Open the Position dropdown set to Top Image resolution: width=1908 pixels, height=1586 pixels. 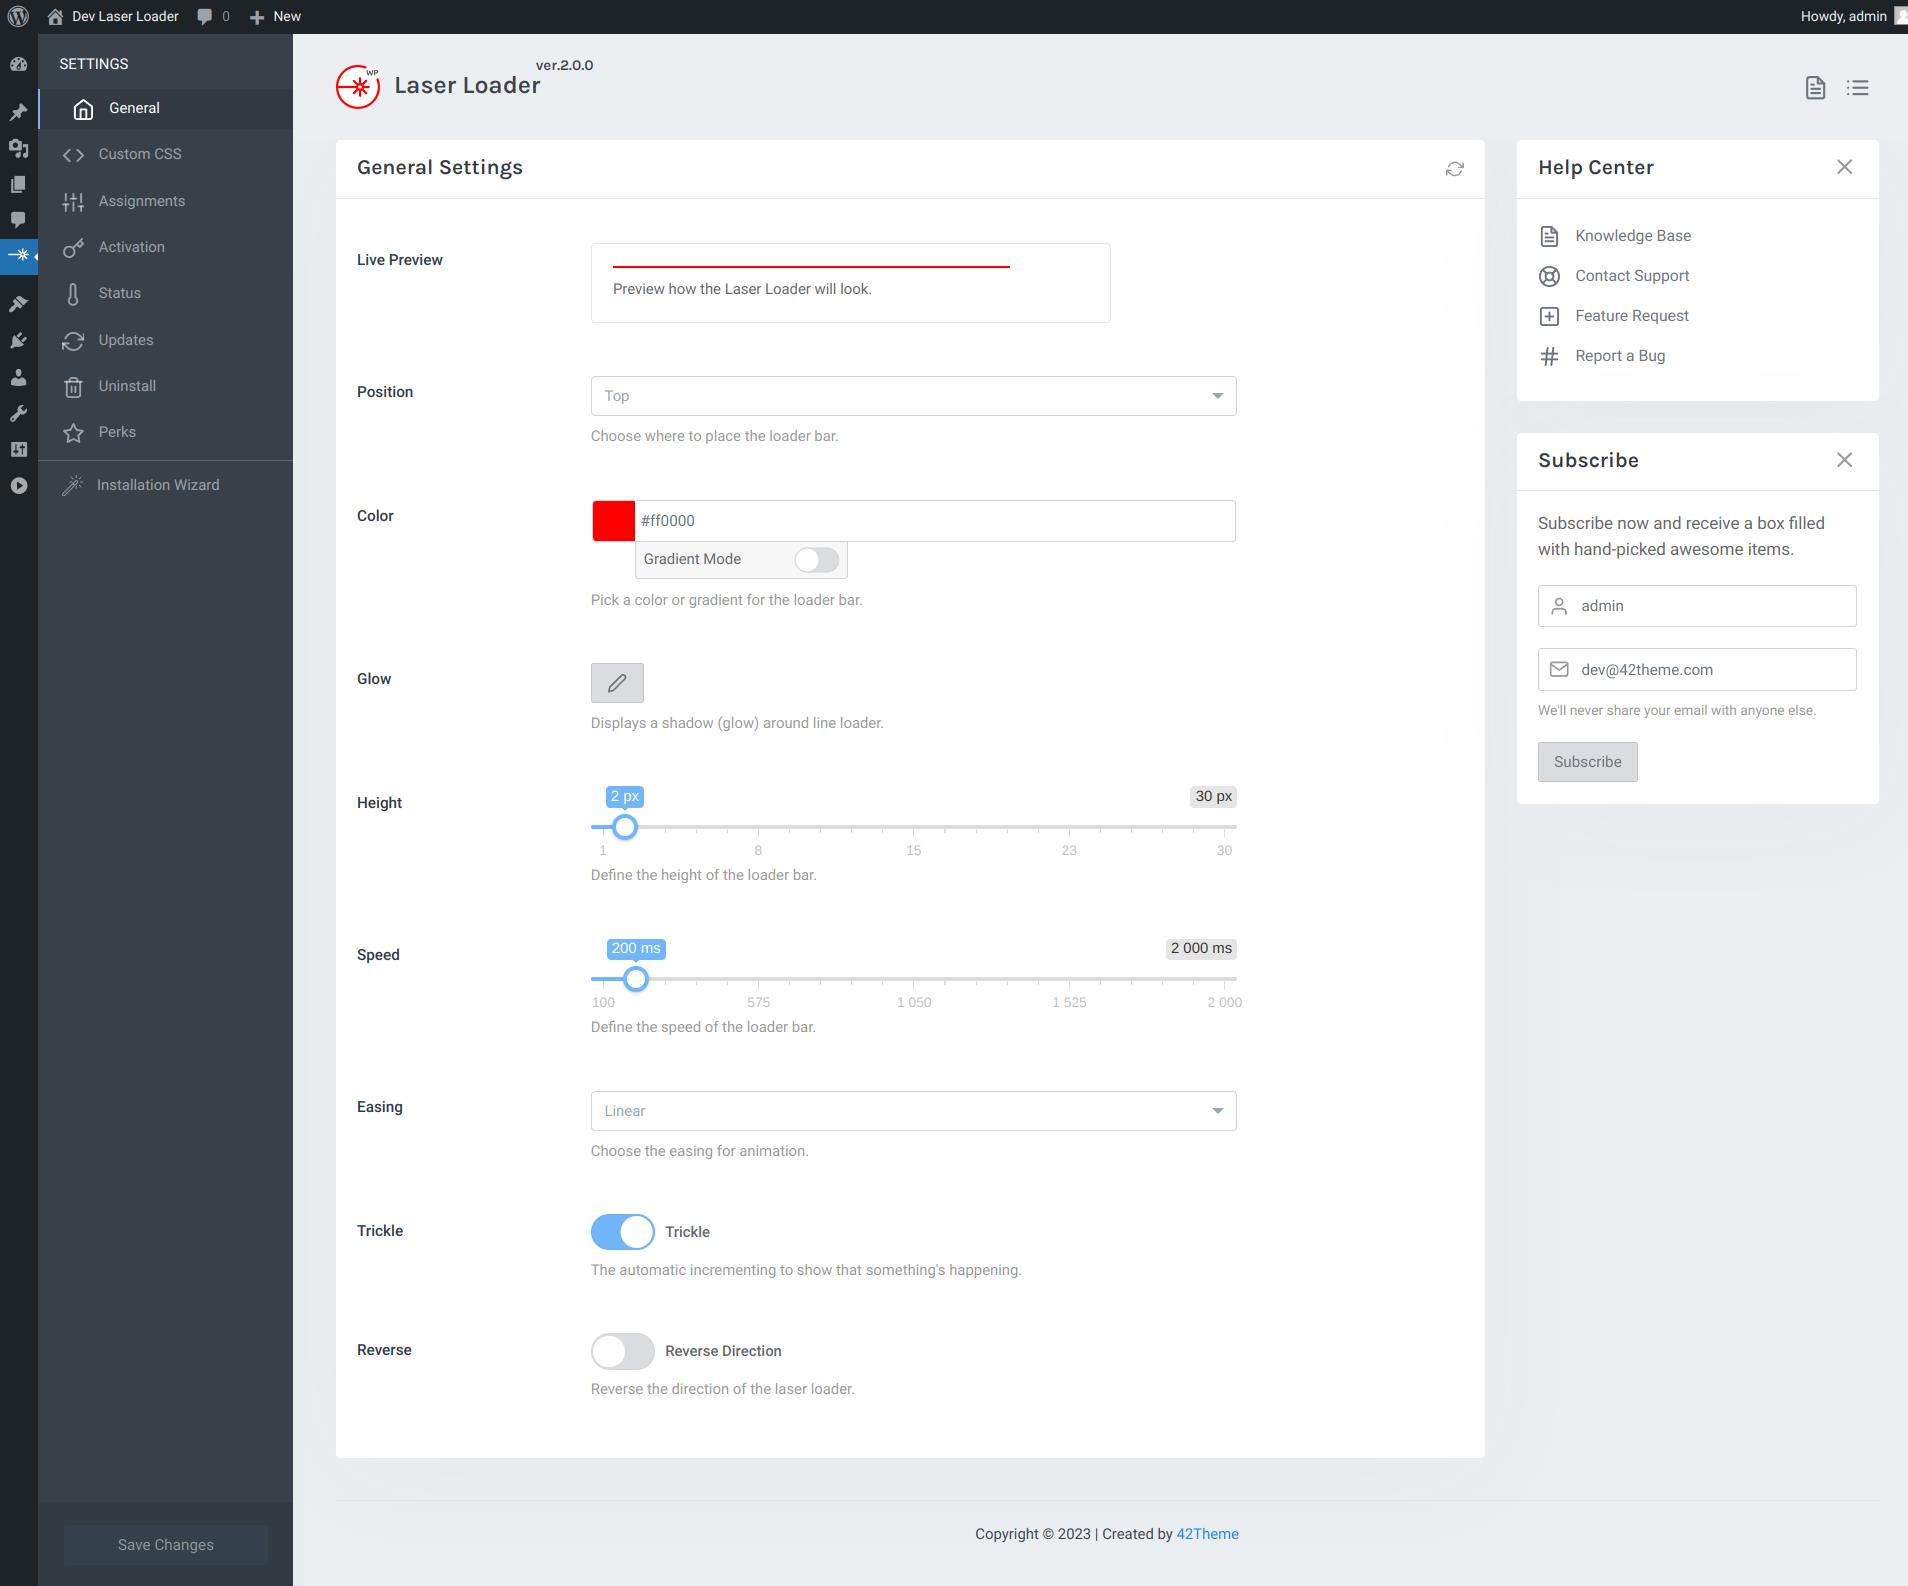click(x=913, y=396)
